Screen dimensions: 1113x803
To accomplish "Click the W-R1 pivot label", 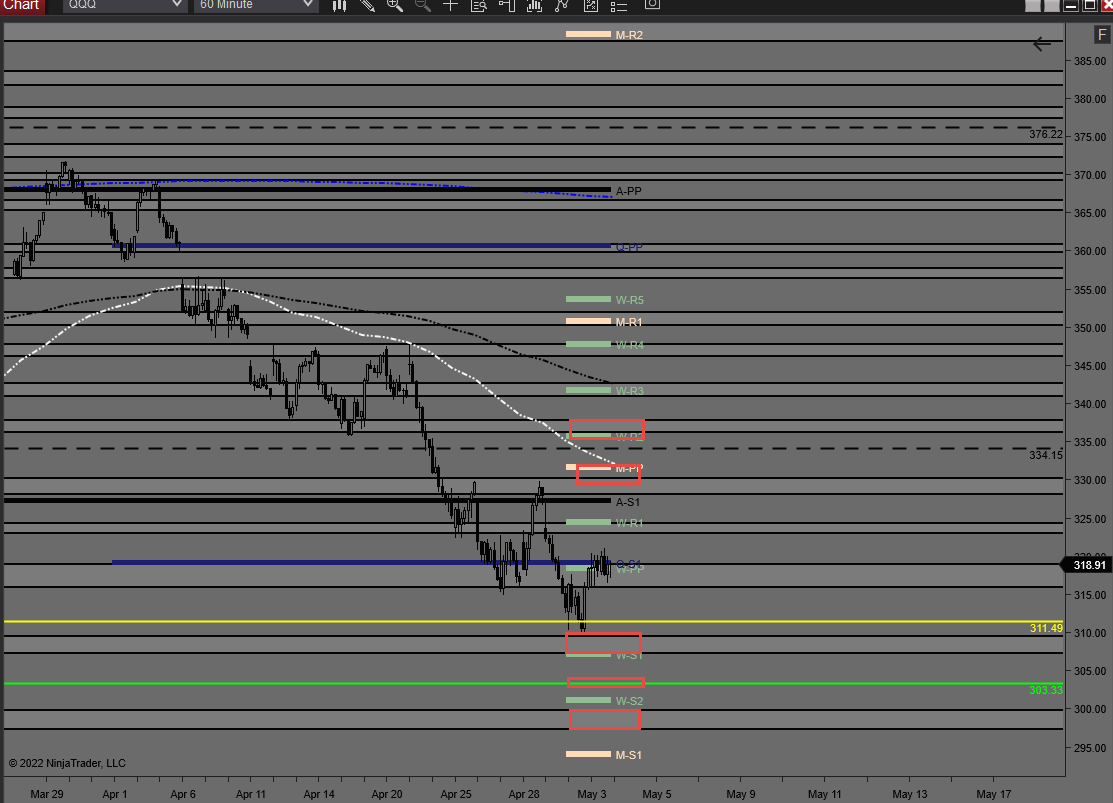I will (630, 523).
